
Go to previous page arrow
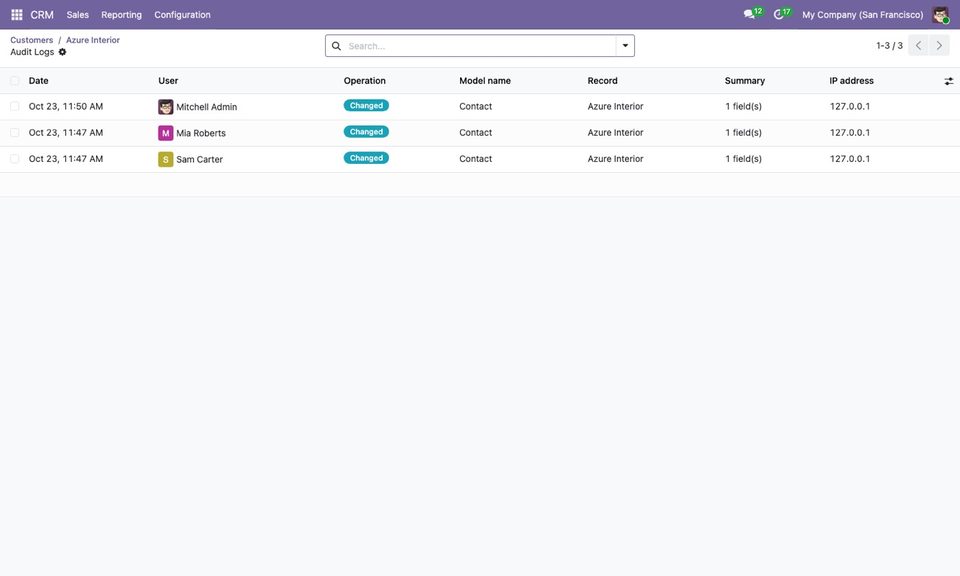pyautogui.click(x=918, y=45)
